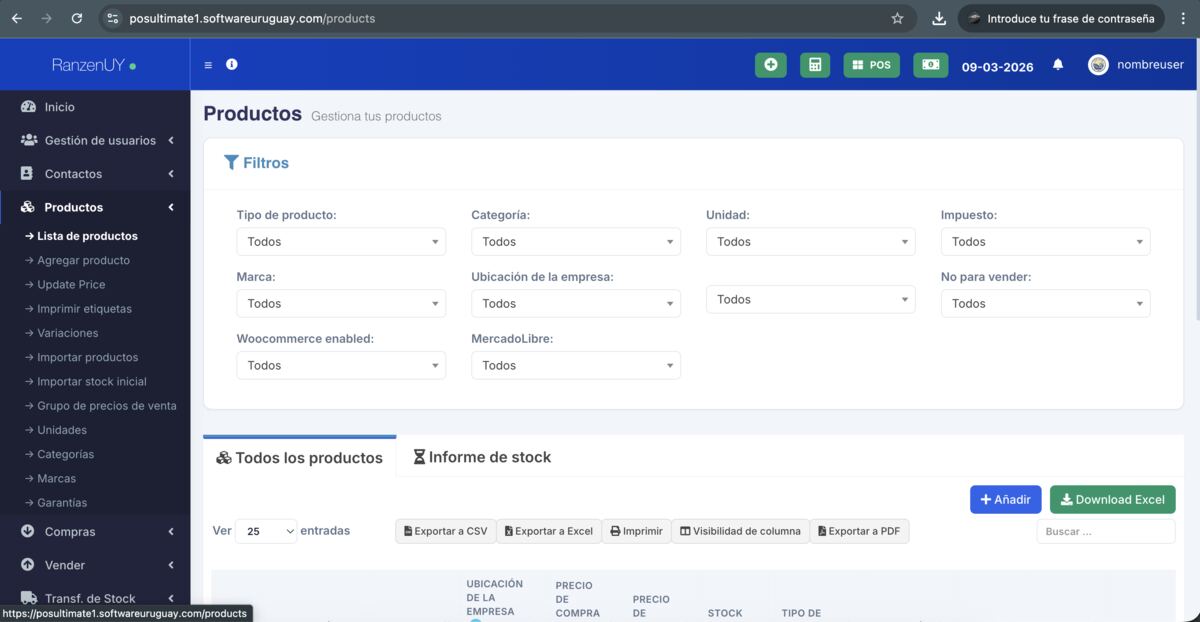Image resolution: width=1200 pixels, height=622 pixels.
Task: Open the quick-add plus icon
Action: tap(770, 63)
